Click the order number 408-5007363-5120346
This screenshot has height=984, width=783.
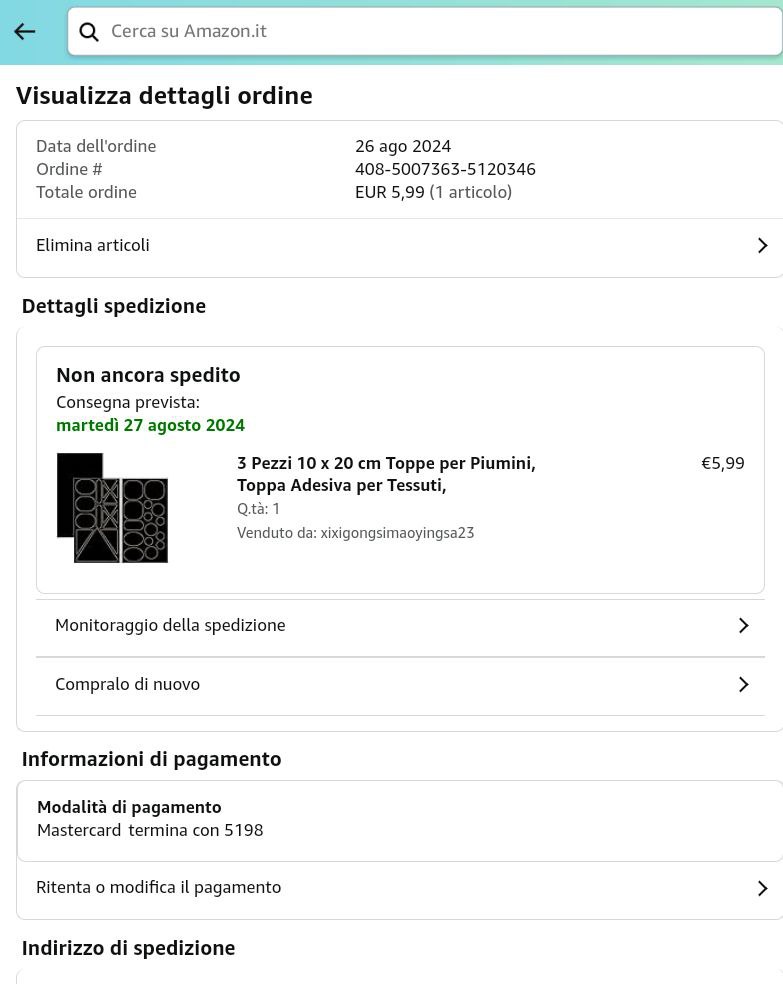(445, 169)
